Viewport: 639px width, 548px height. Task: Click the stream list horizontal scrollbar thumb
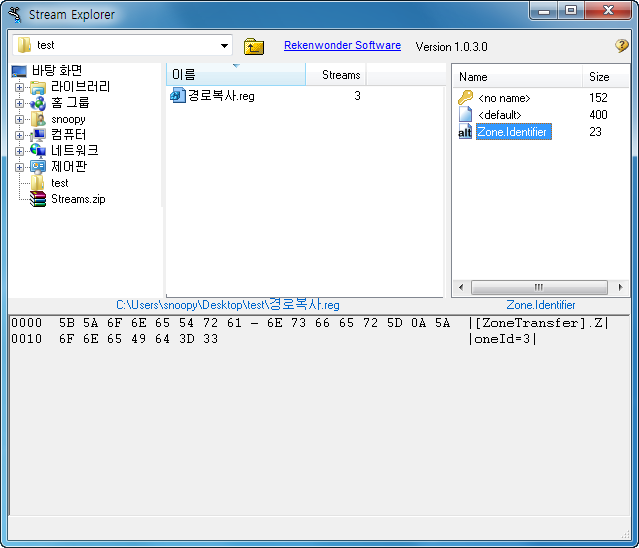[x=539, y=287]
